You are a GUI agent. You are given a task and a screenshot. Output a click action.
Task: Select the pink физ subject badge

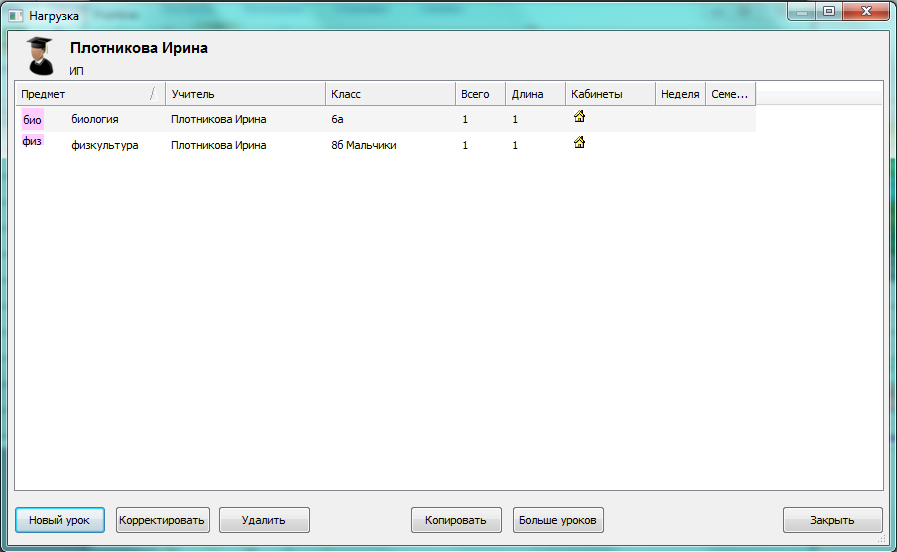point(32,142)
